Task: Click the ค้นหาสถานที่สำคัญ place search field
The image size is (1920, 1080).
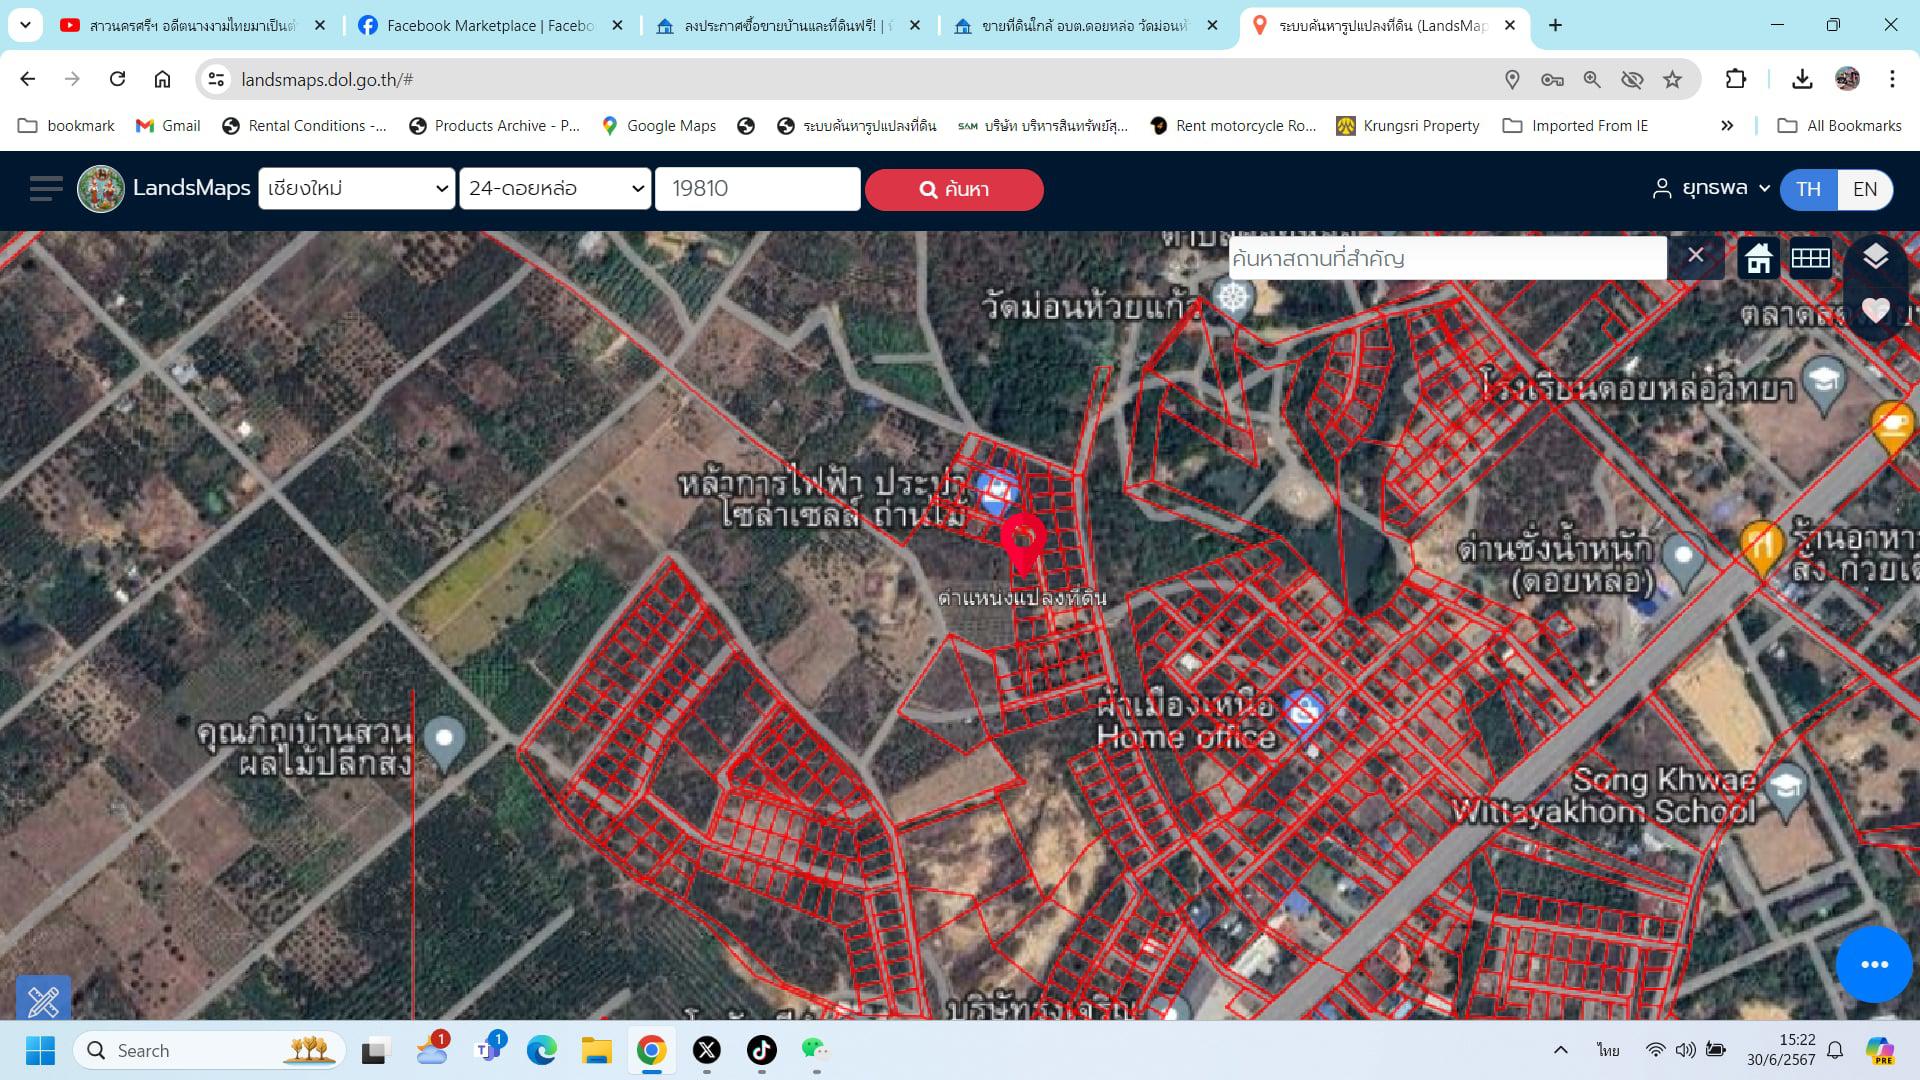Action: point(1447,258)
